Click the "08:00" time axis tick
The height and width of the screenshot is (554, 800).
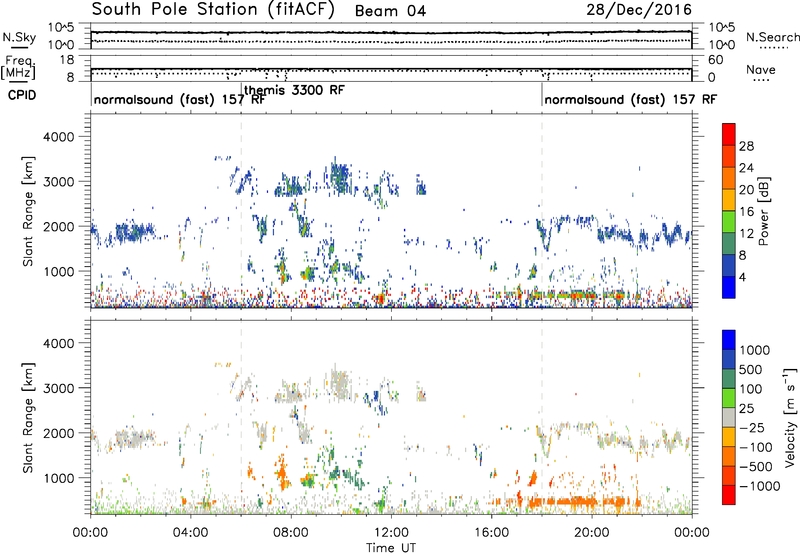(290, 533)
